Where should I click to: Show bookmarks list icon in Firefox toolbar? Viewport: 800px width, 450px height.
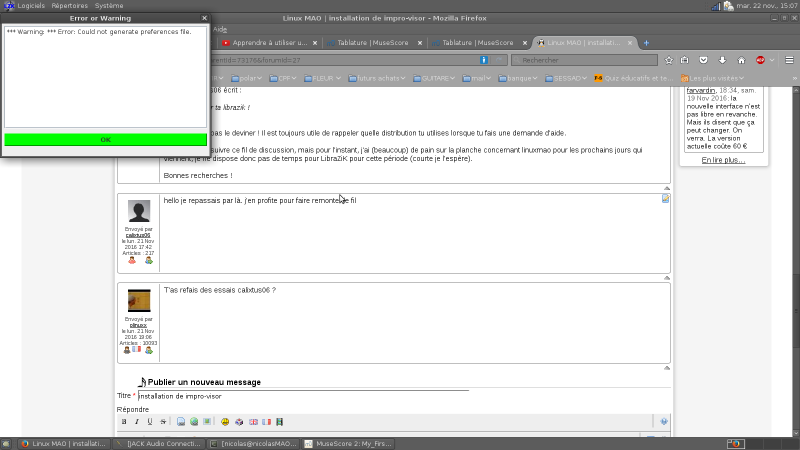(685, 60)
